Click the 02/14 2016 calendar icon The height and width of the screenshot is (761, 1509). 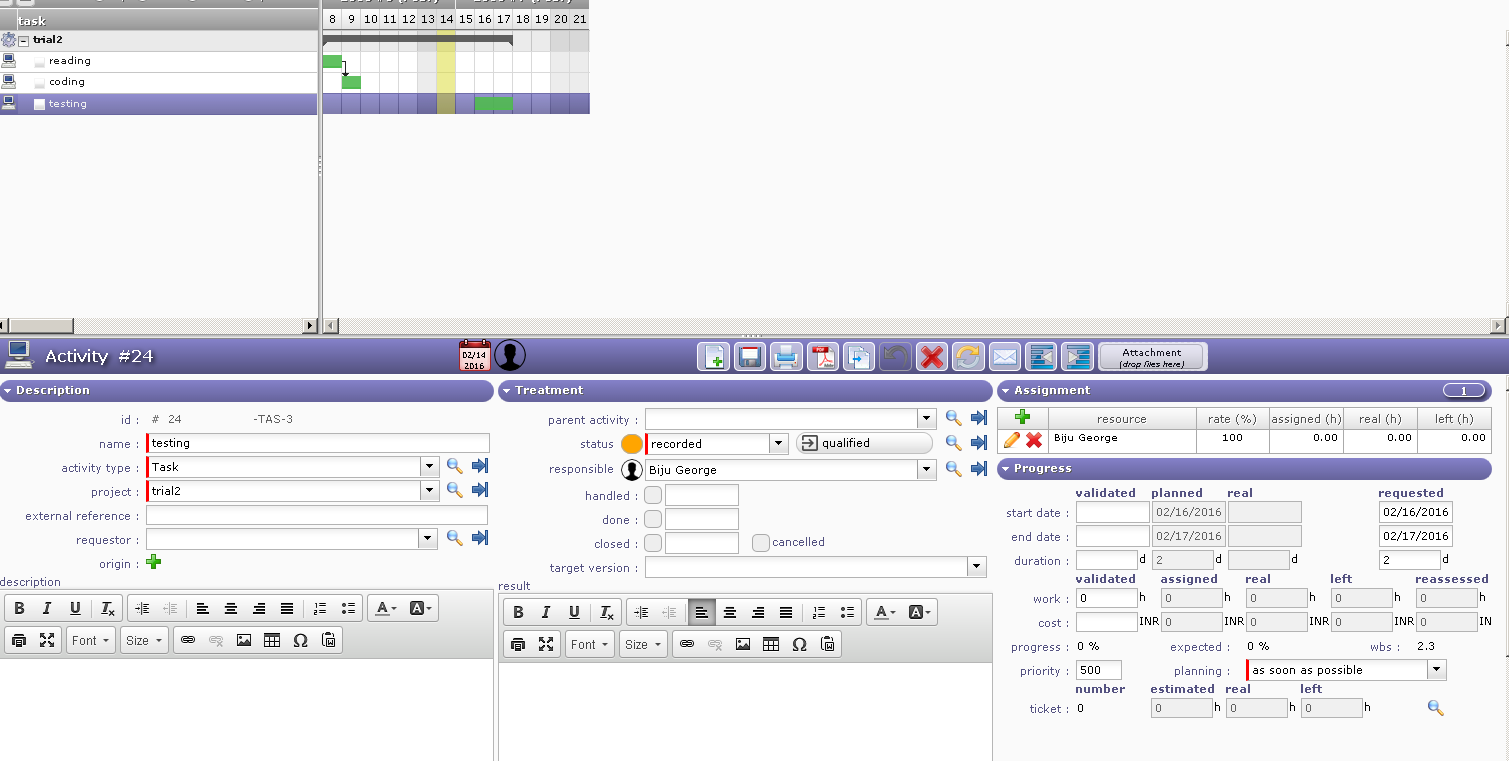(x=474, y=356)
